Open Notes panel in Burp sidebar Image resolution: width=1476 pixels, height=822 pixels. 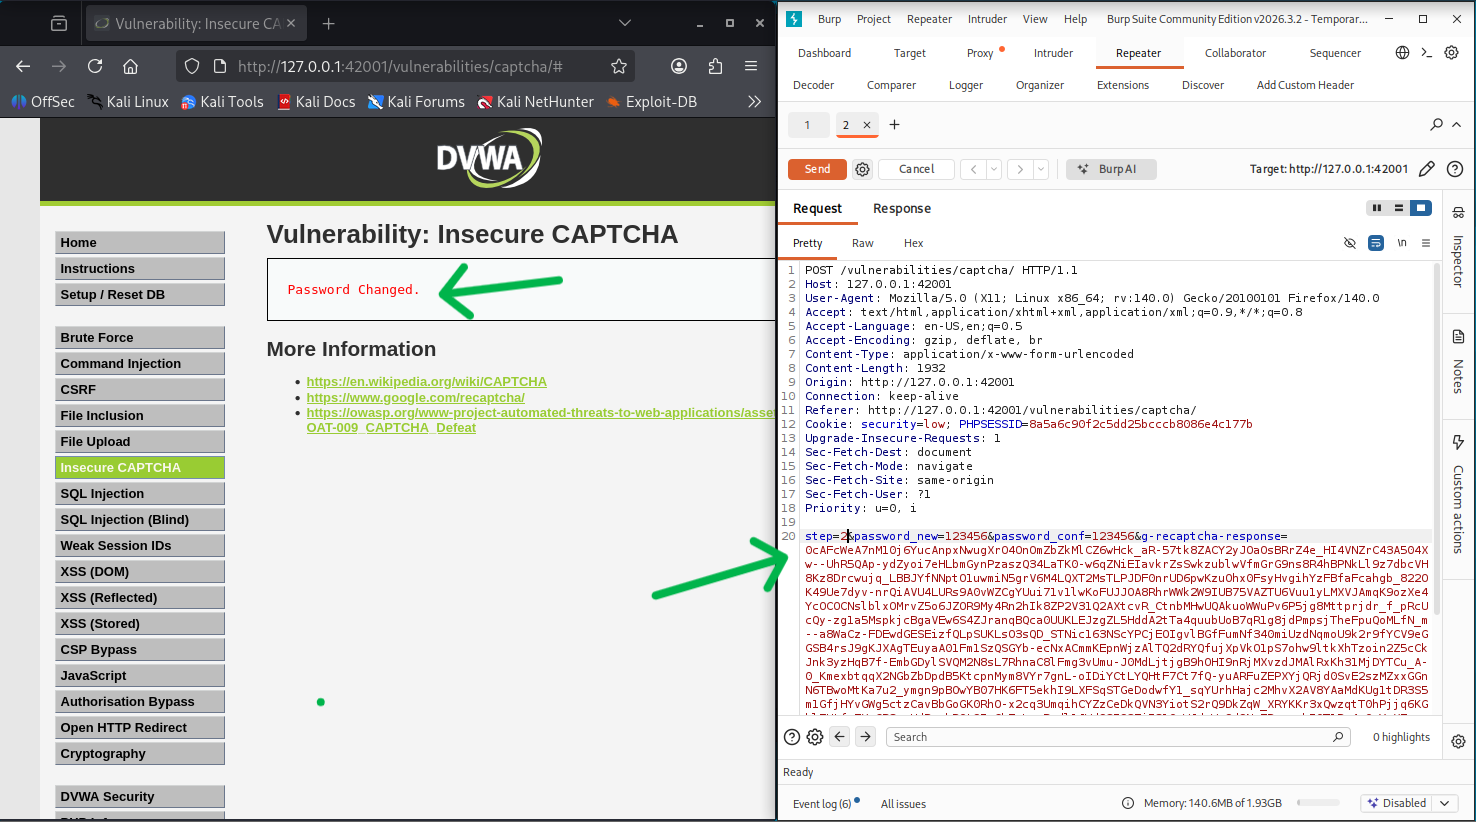click(x=1458, y=360)
